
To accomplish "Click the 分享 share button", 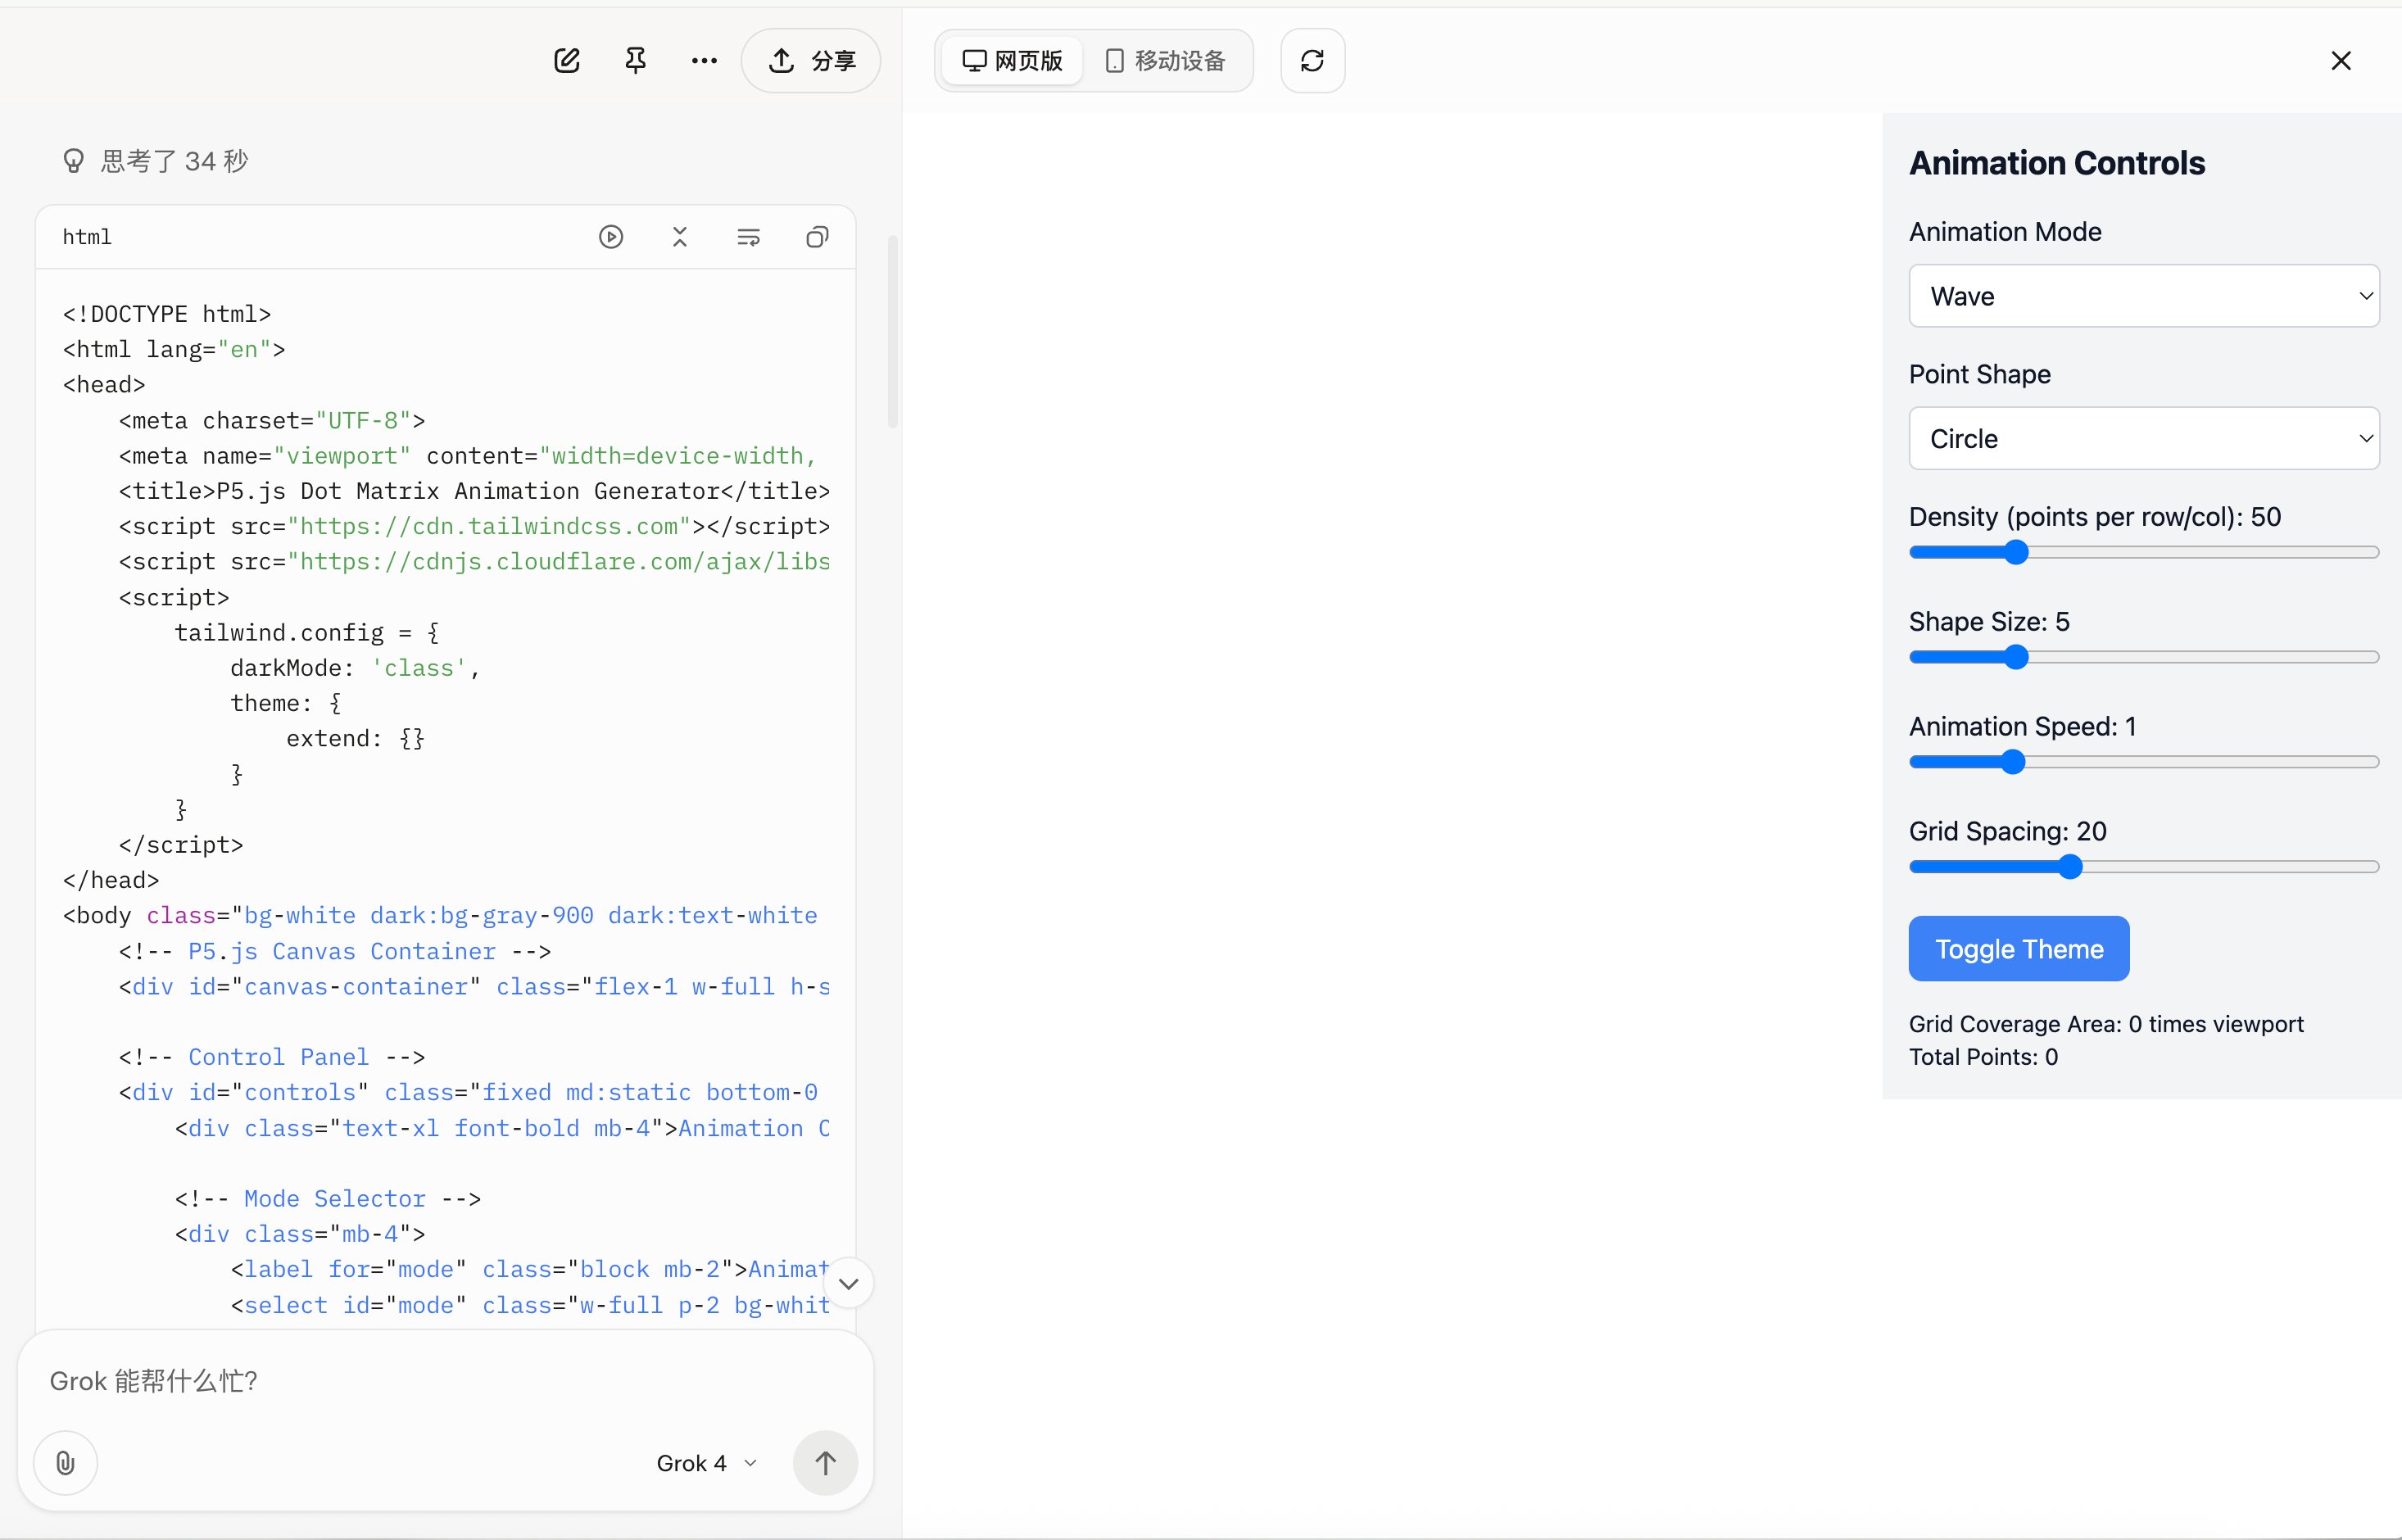I will coord(811,61).
